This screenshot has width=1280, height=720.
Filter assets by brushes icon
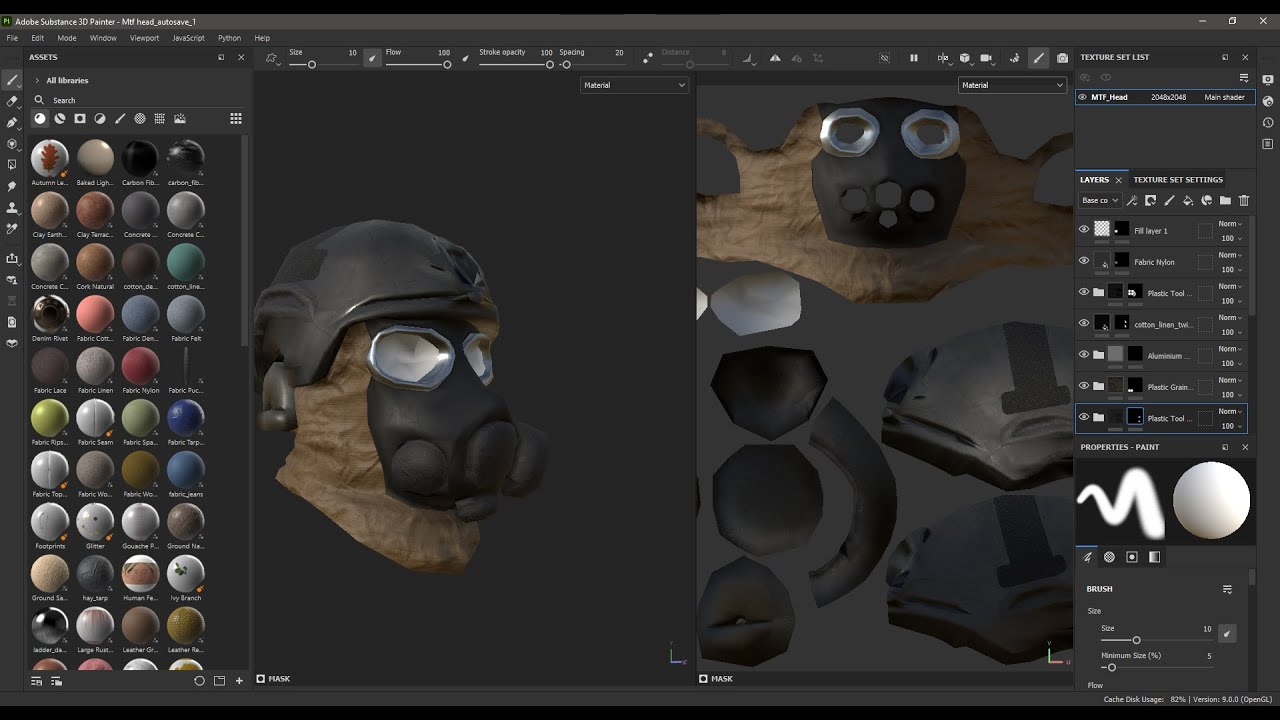coord(120,118)
